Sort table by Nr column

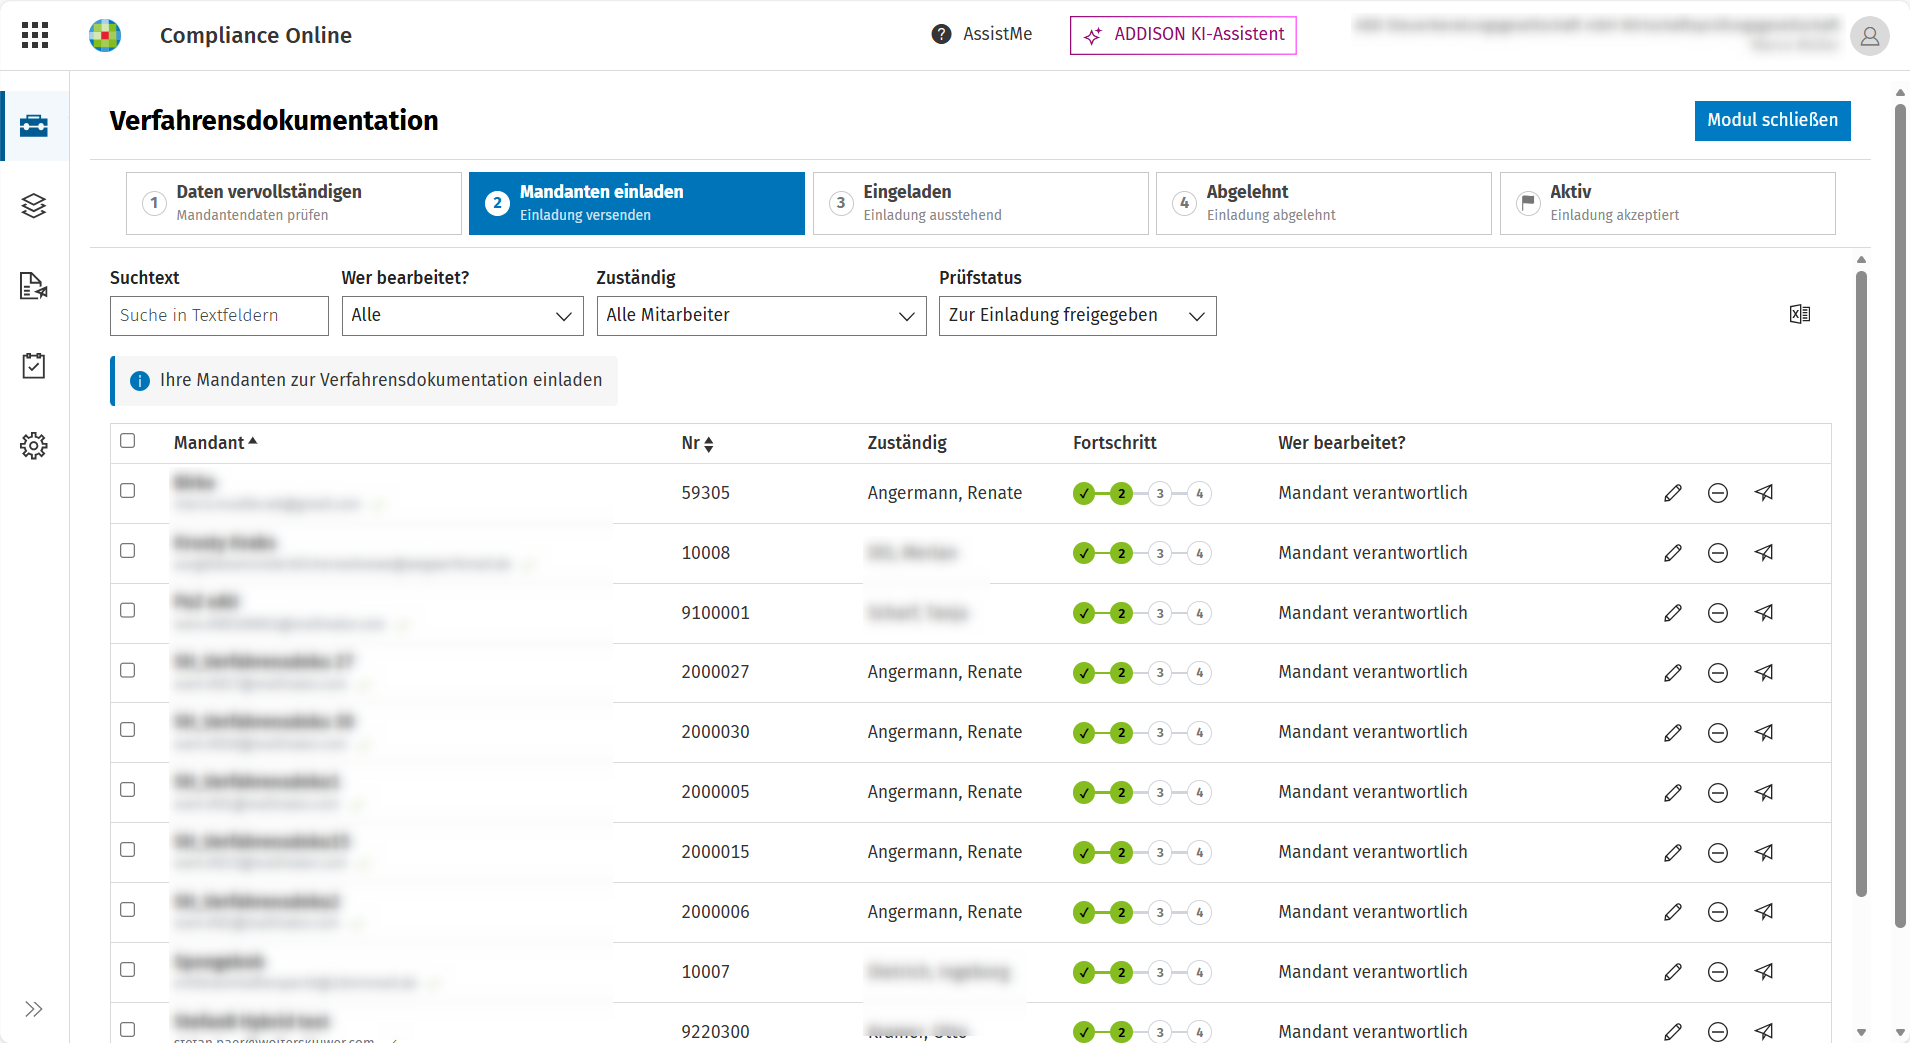[697, 443]
